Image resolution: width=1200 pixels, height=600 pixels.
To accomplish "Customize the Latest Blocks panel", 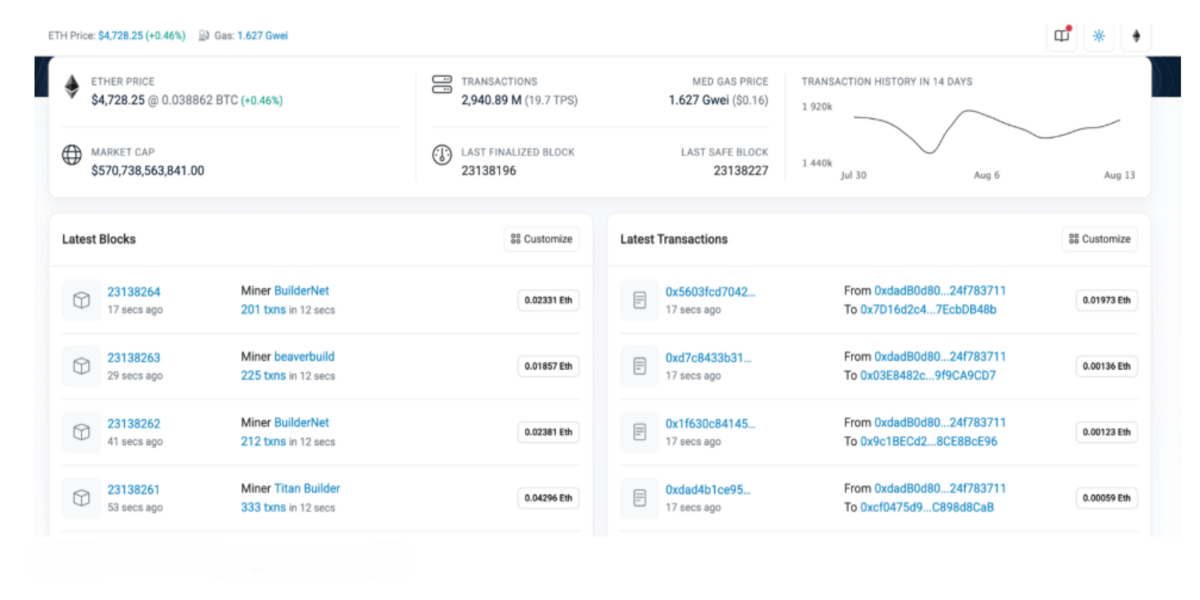I will tap(541, 239).
